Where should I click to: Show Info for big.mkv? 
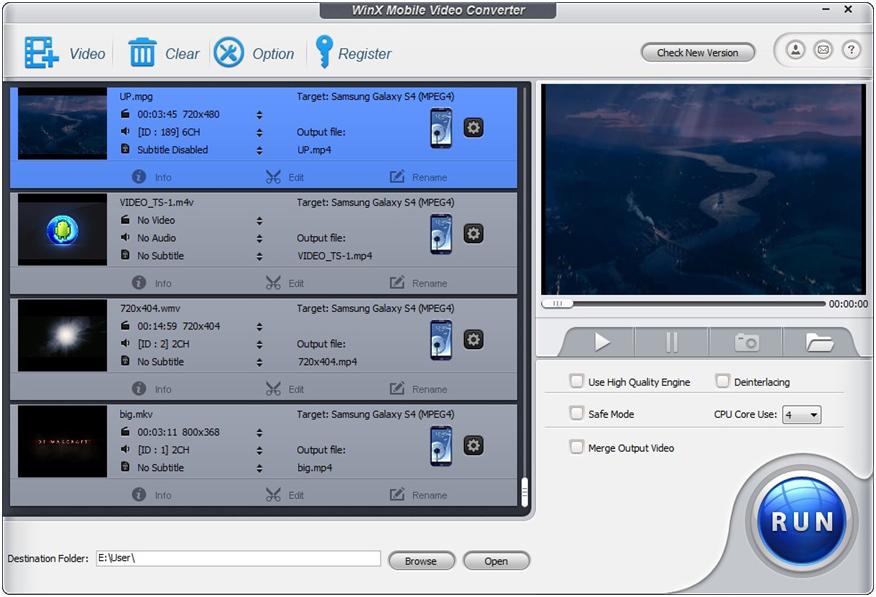coord(152,495)
